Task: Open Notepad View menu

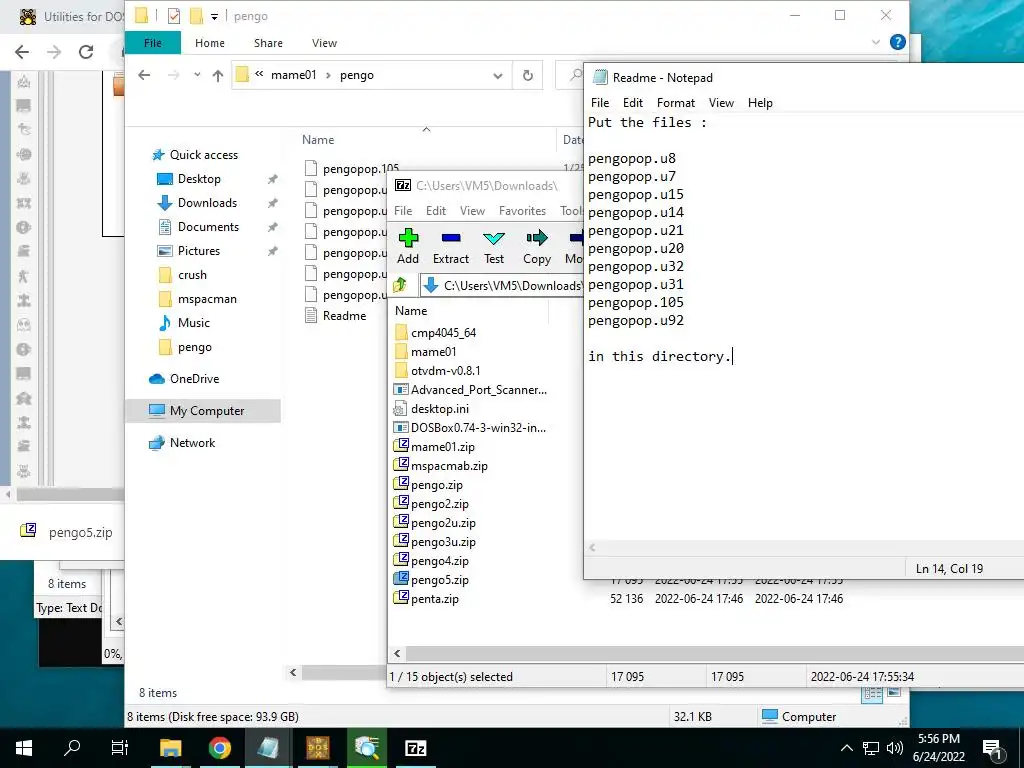Action: [x=721, y=103]
